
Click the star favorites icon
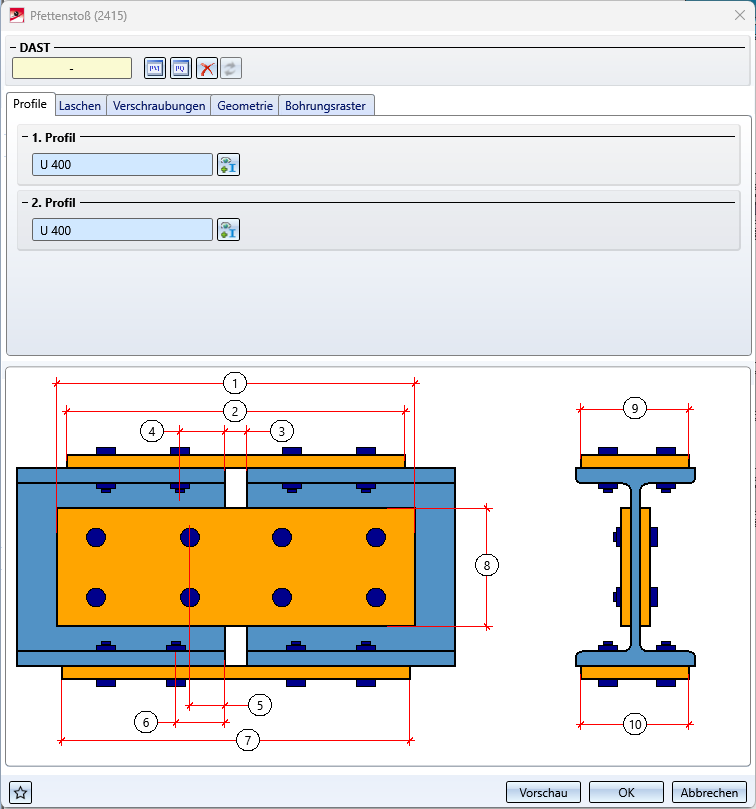coord(21,792)
